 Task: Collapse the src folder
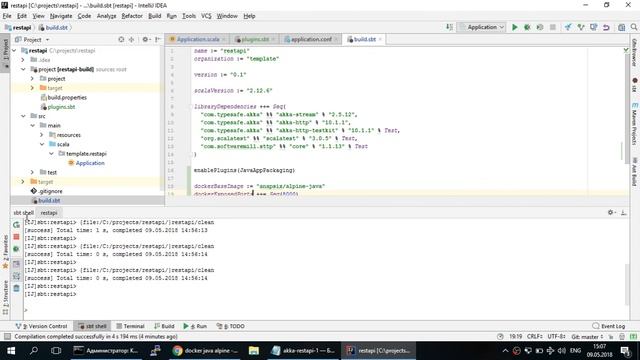pyautogui.click(x=23, y=116)
